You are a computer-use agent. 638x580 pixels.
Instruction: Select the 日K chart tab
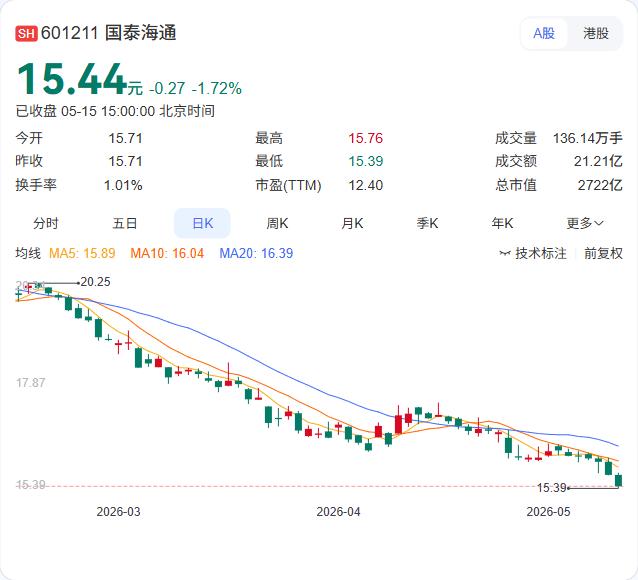tap(202, 223)
